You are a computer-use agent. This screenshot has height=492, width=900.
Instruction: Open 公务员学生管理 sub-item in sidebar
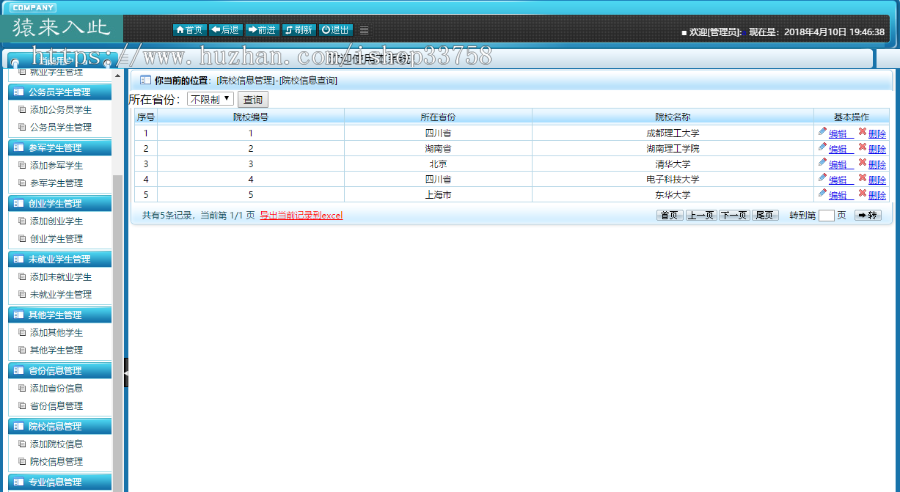point(61,127)
